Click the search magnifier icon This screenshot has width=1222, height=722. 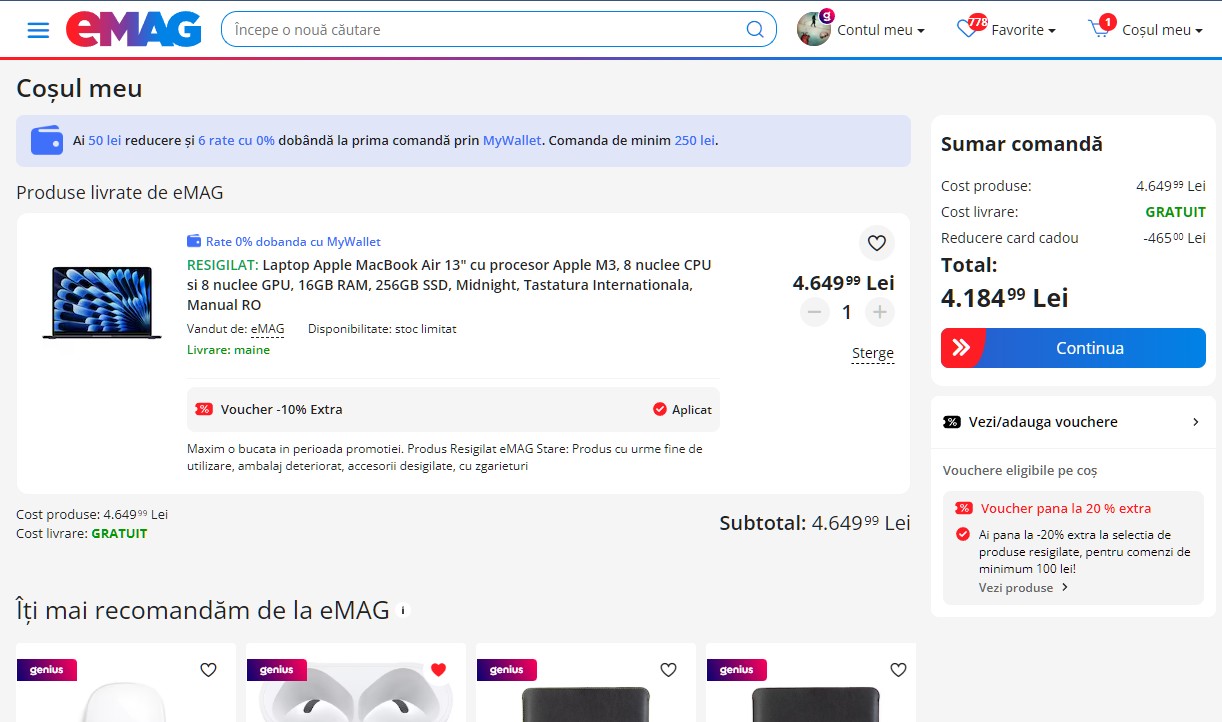click(755, 30)
